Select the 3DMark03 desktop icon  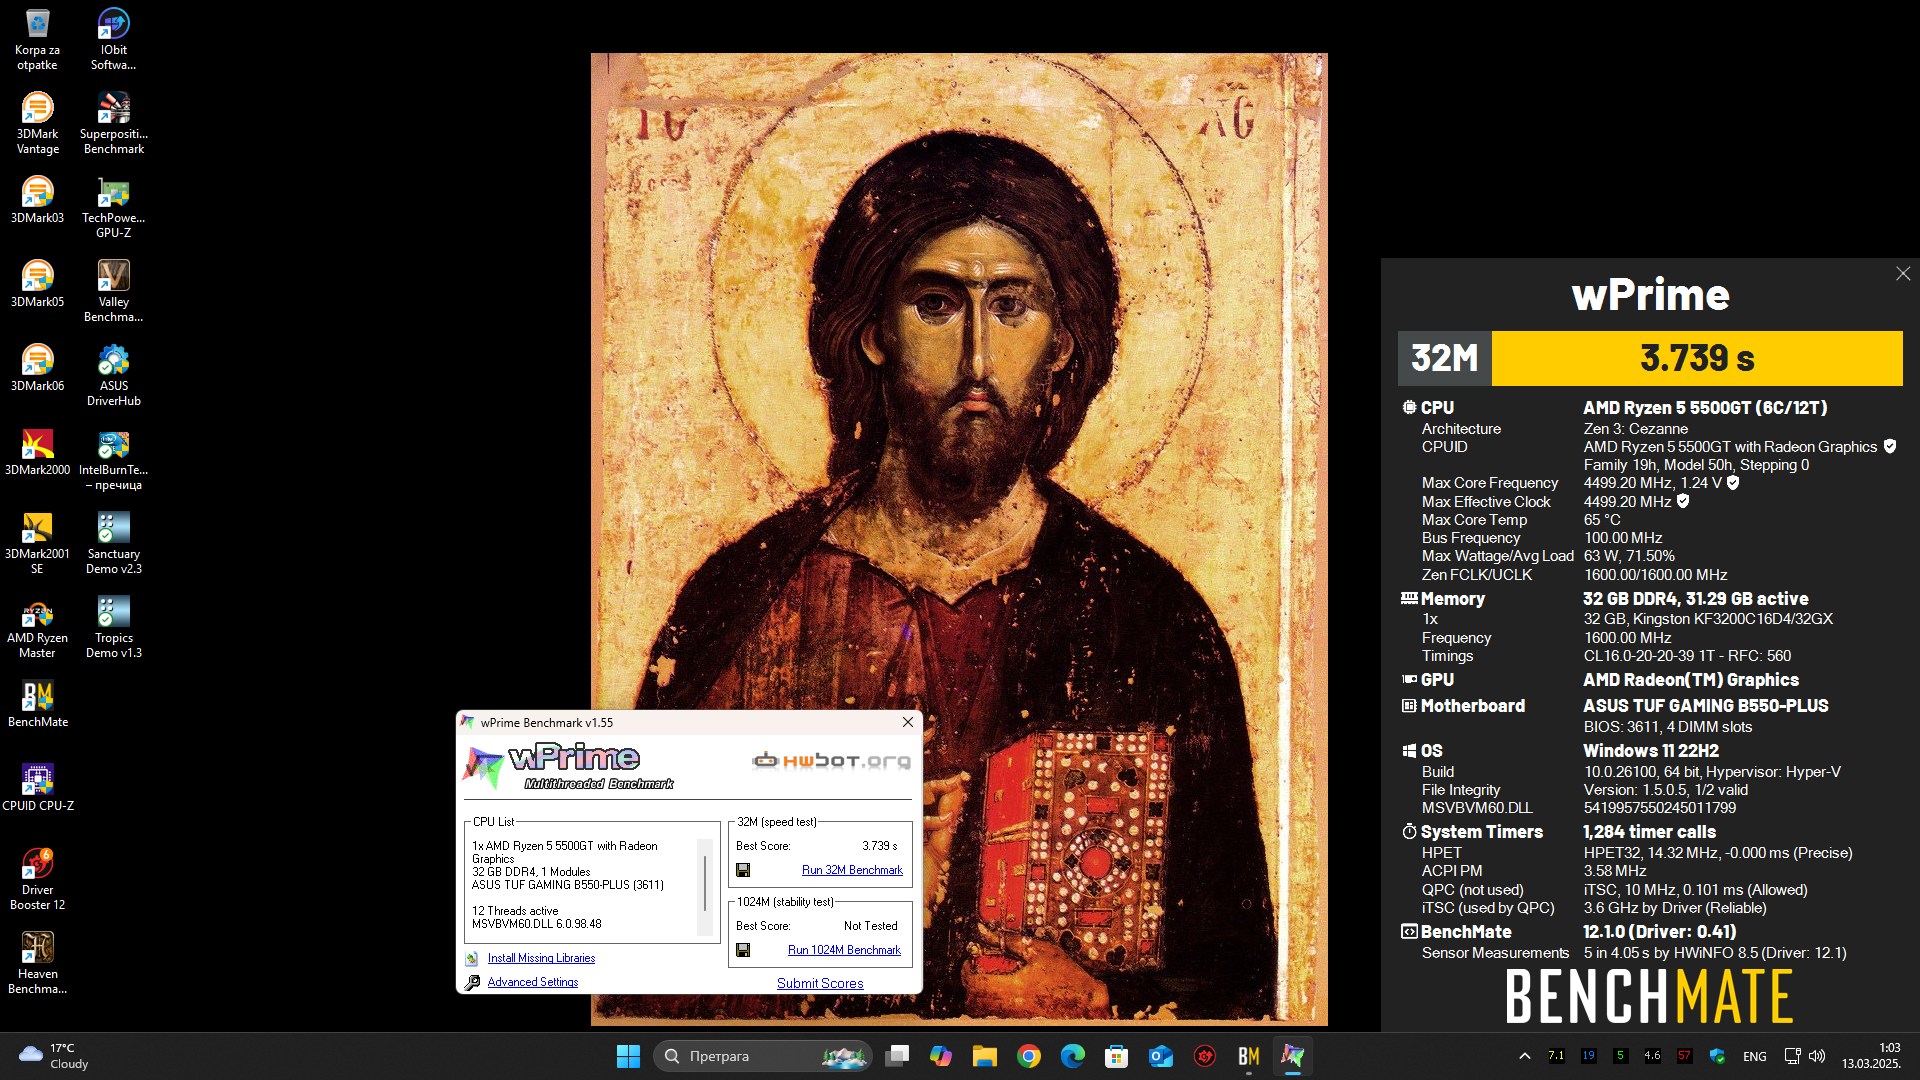[x=37, y=200]
